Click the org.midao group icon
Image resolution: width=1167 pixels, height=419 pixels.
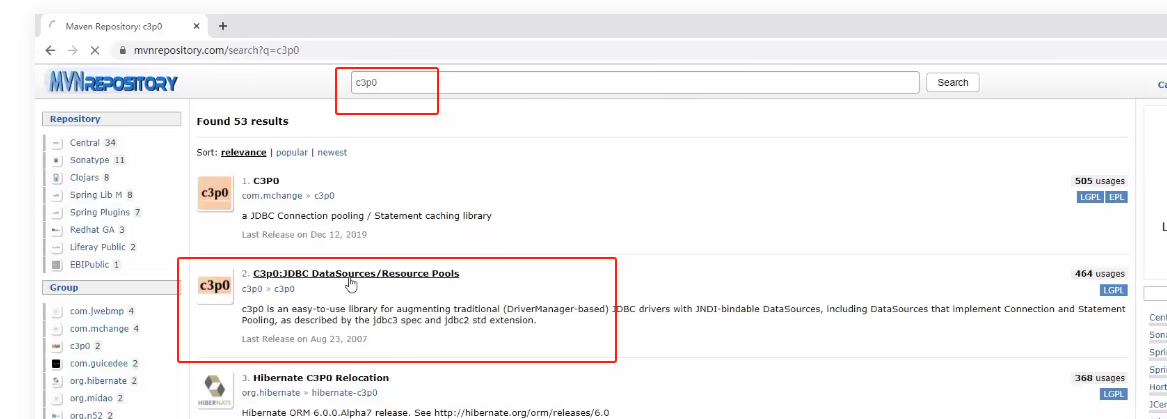click(x=57, y=398)
